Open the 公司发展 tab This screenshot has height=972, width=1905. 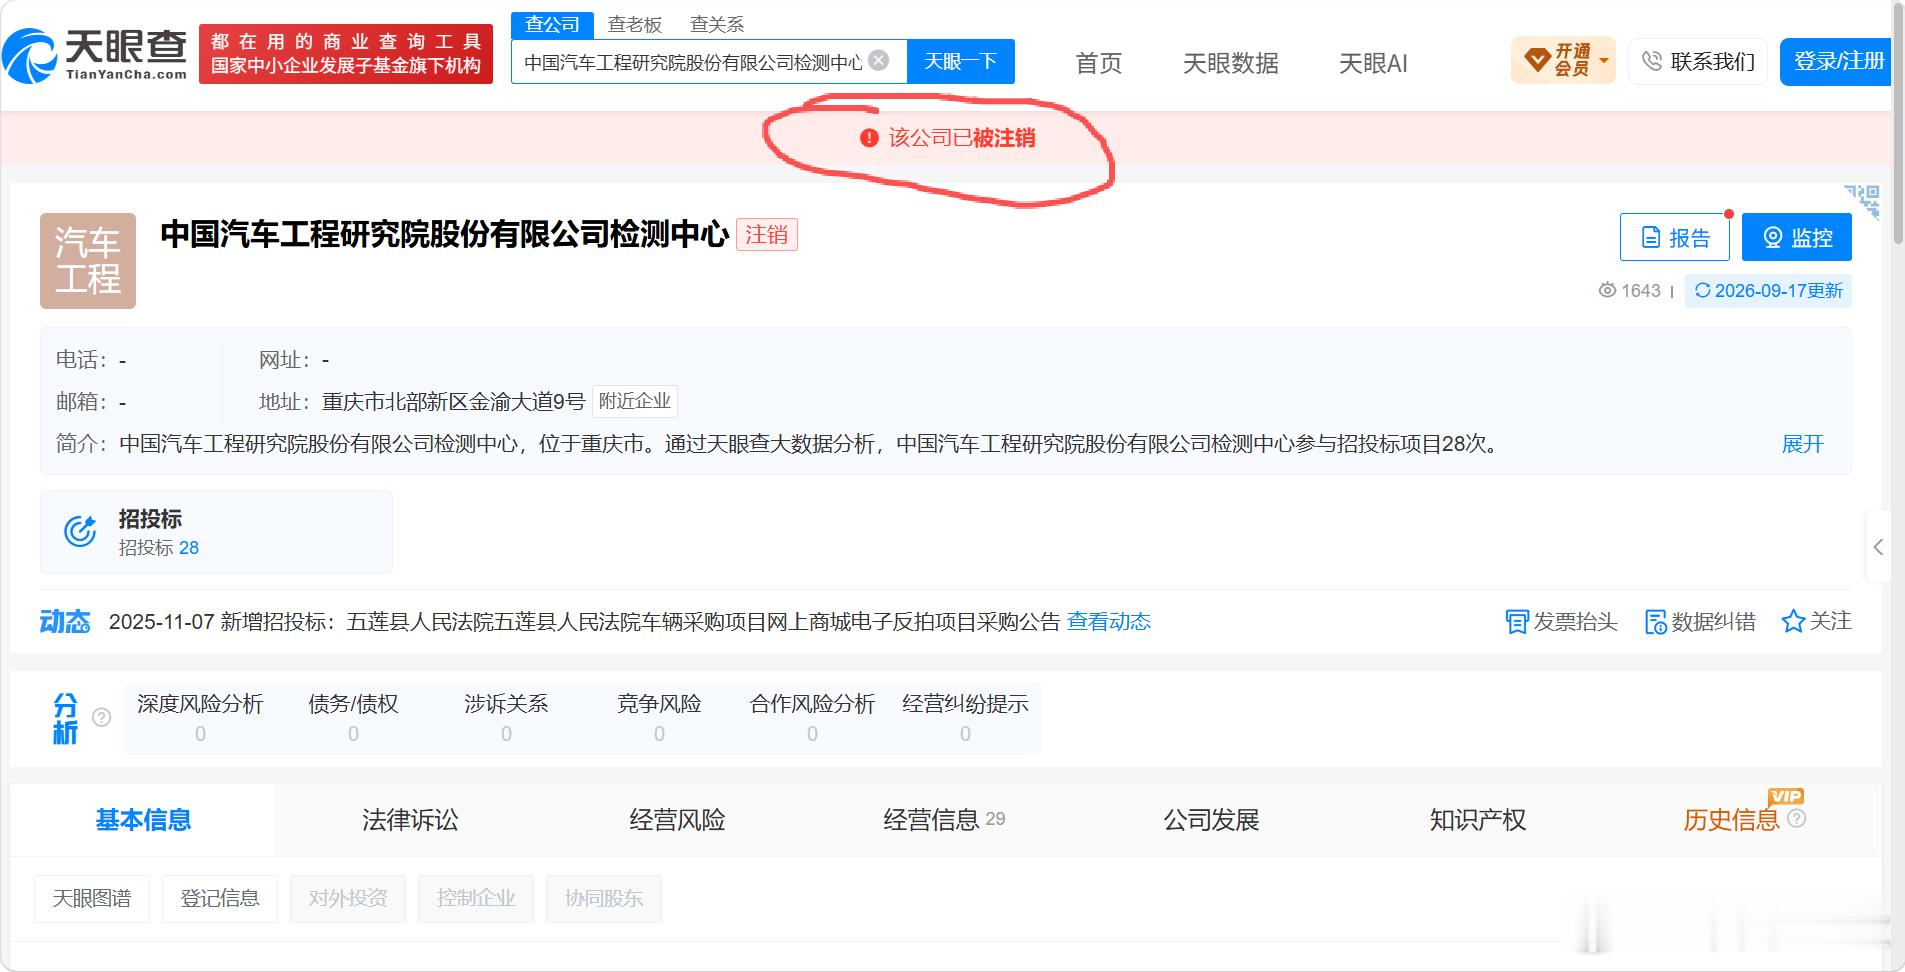coord(1210,820)
